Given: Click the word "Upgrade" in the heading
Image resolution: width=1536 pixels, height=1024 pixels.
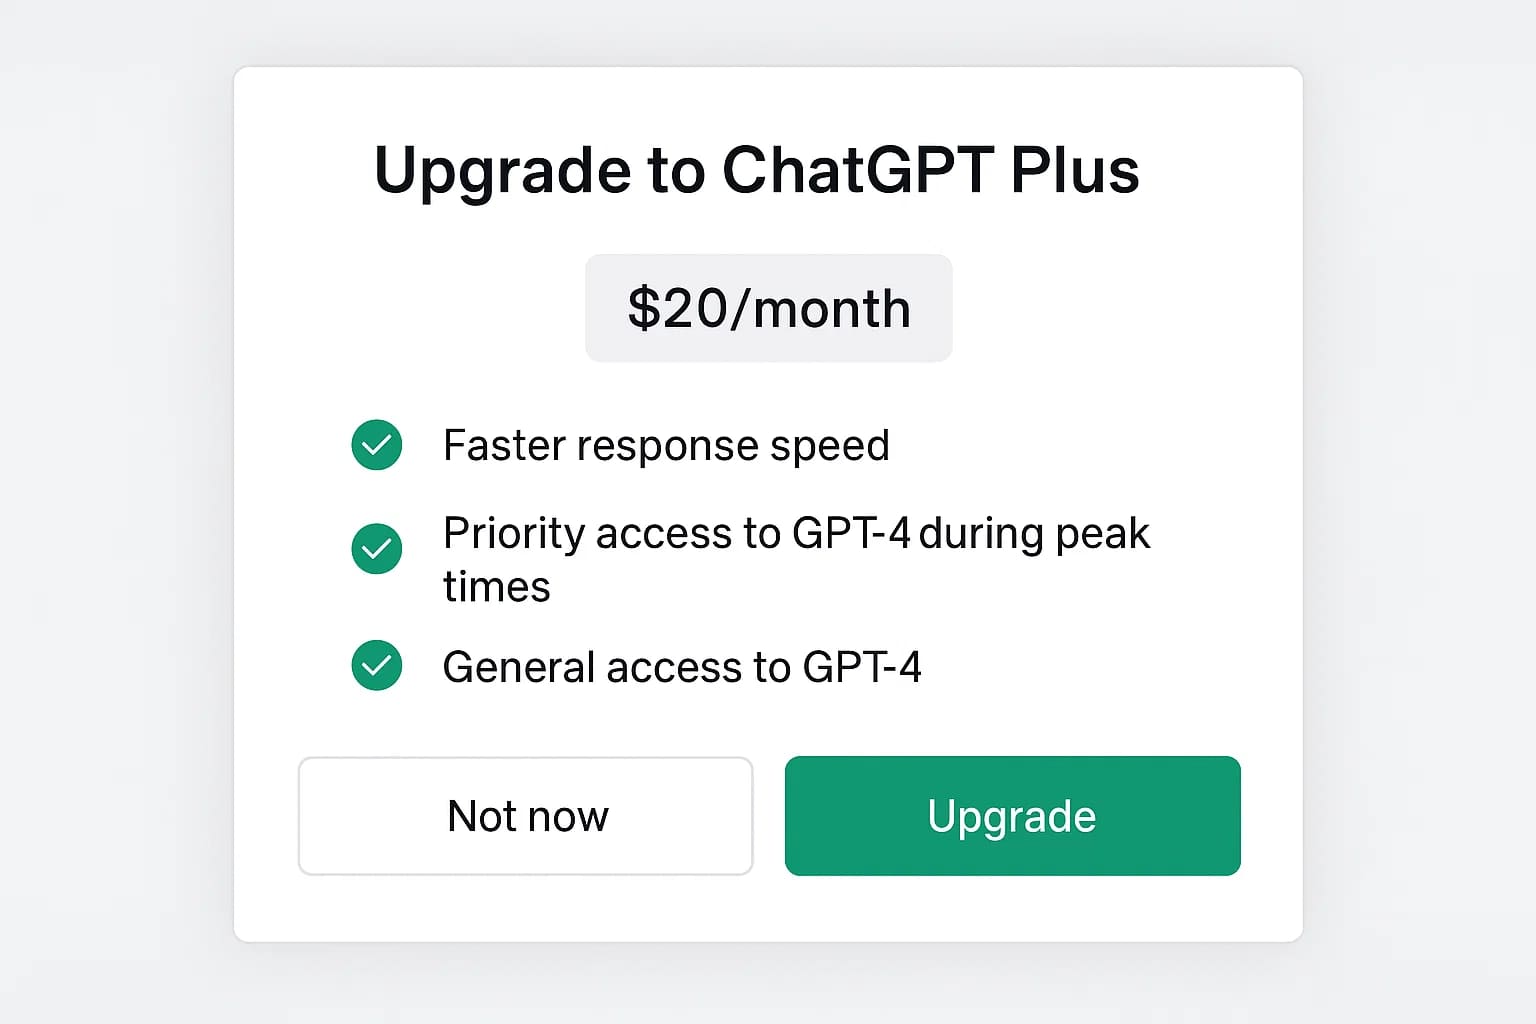Looking at the screenshot, I should click(502, 170).
